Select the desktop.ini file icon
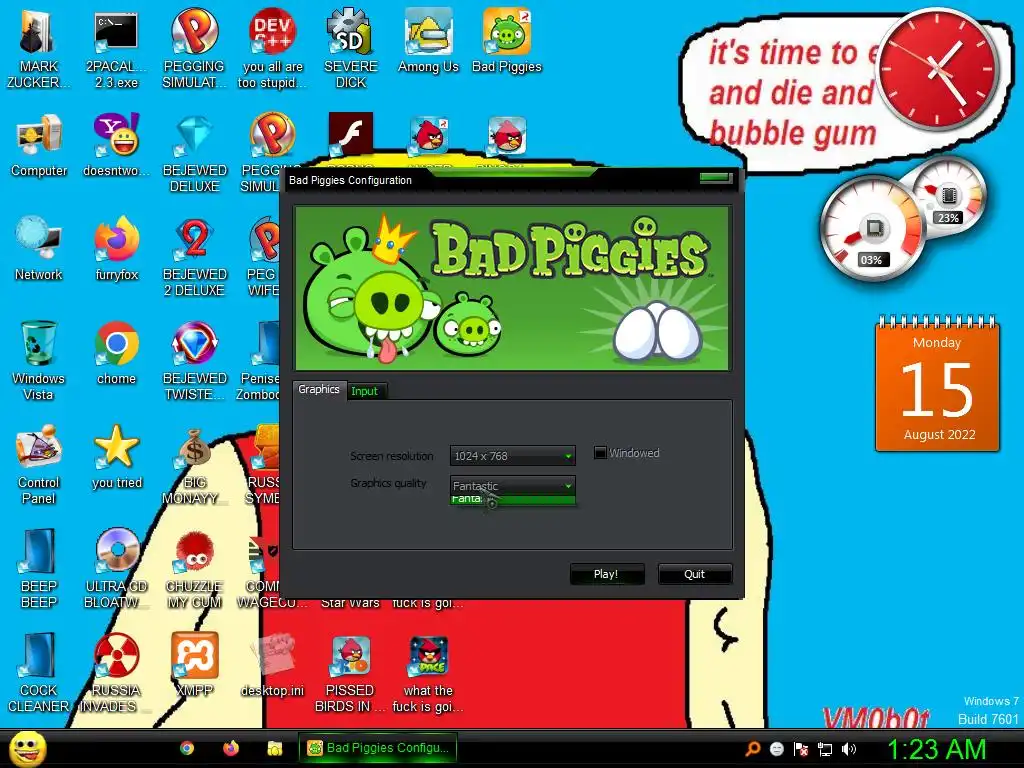Image resolution: width=1024 pixels, height=768 pixels. [x=272, y=665]
